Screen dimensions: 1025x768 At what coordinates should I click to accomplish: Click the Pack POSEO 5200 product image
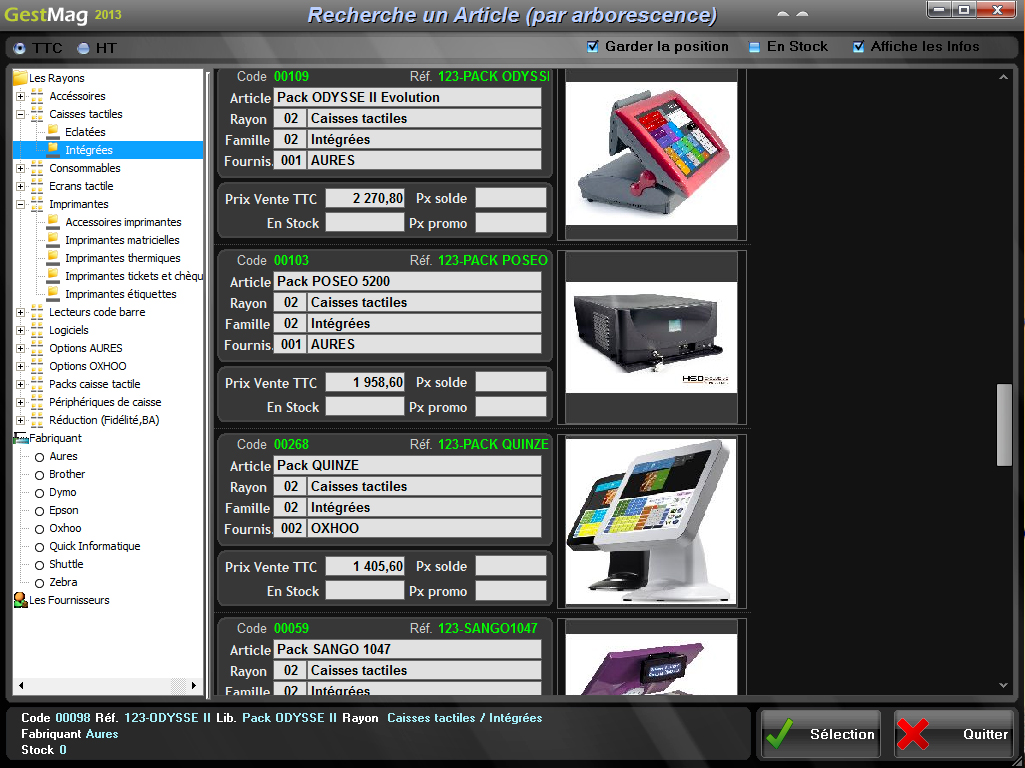click(x=651, y=337)
